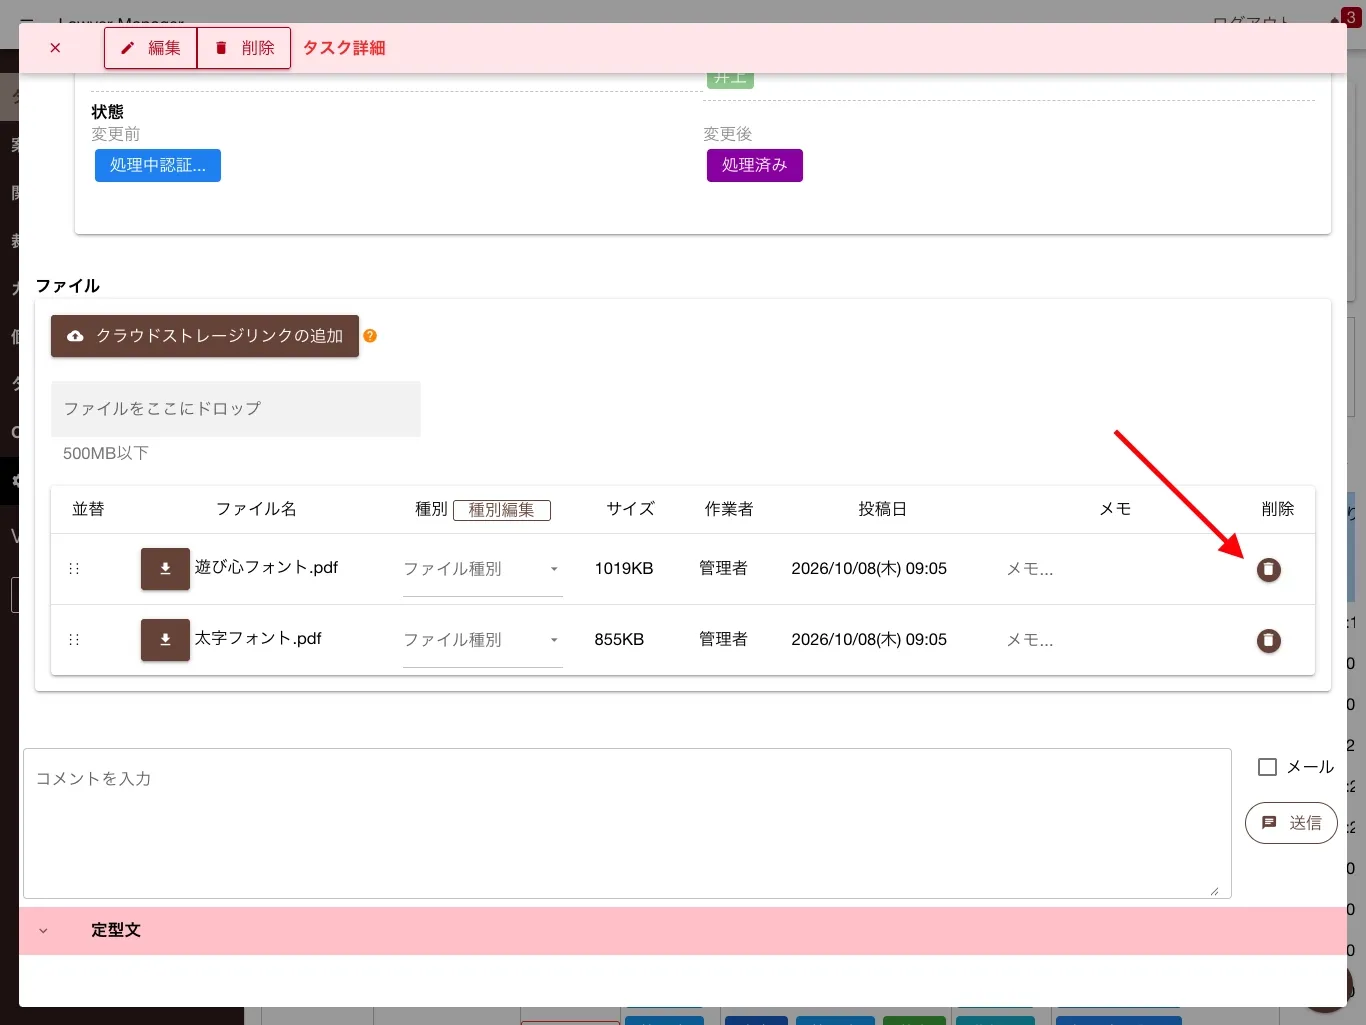Click the コメントを入力 comment box
Viewport: 1366px width, 1025px height.
[627, 823]
